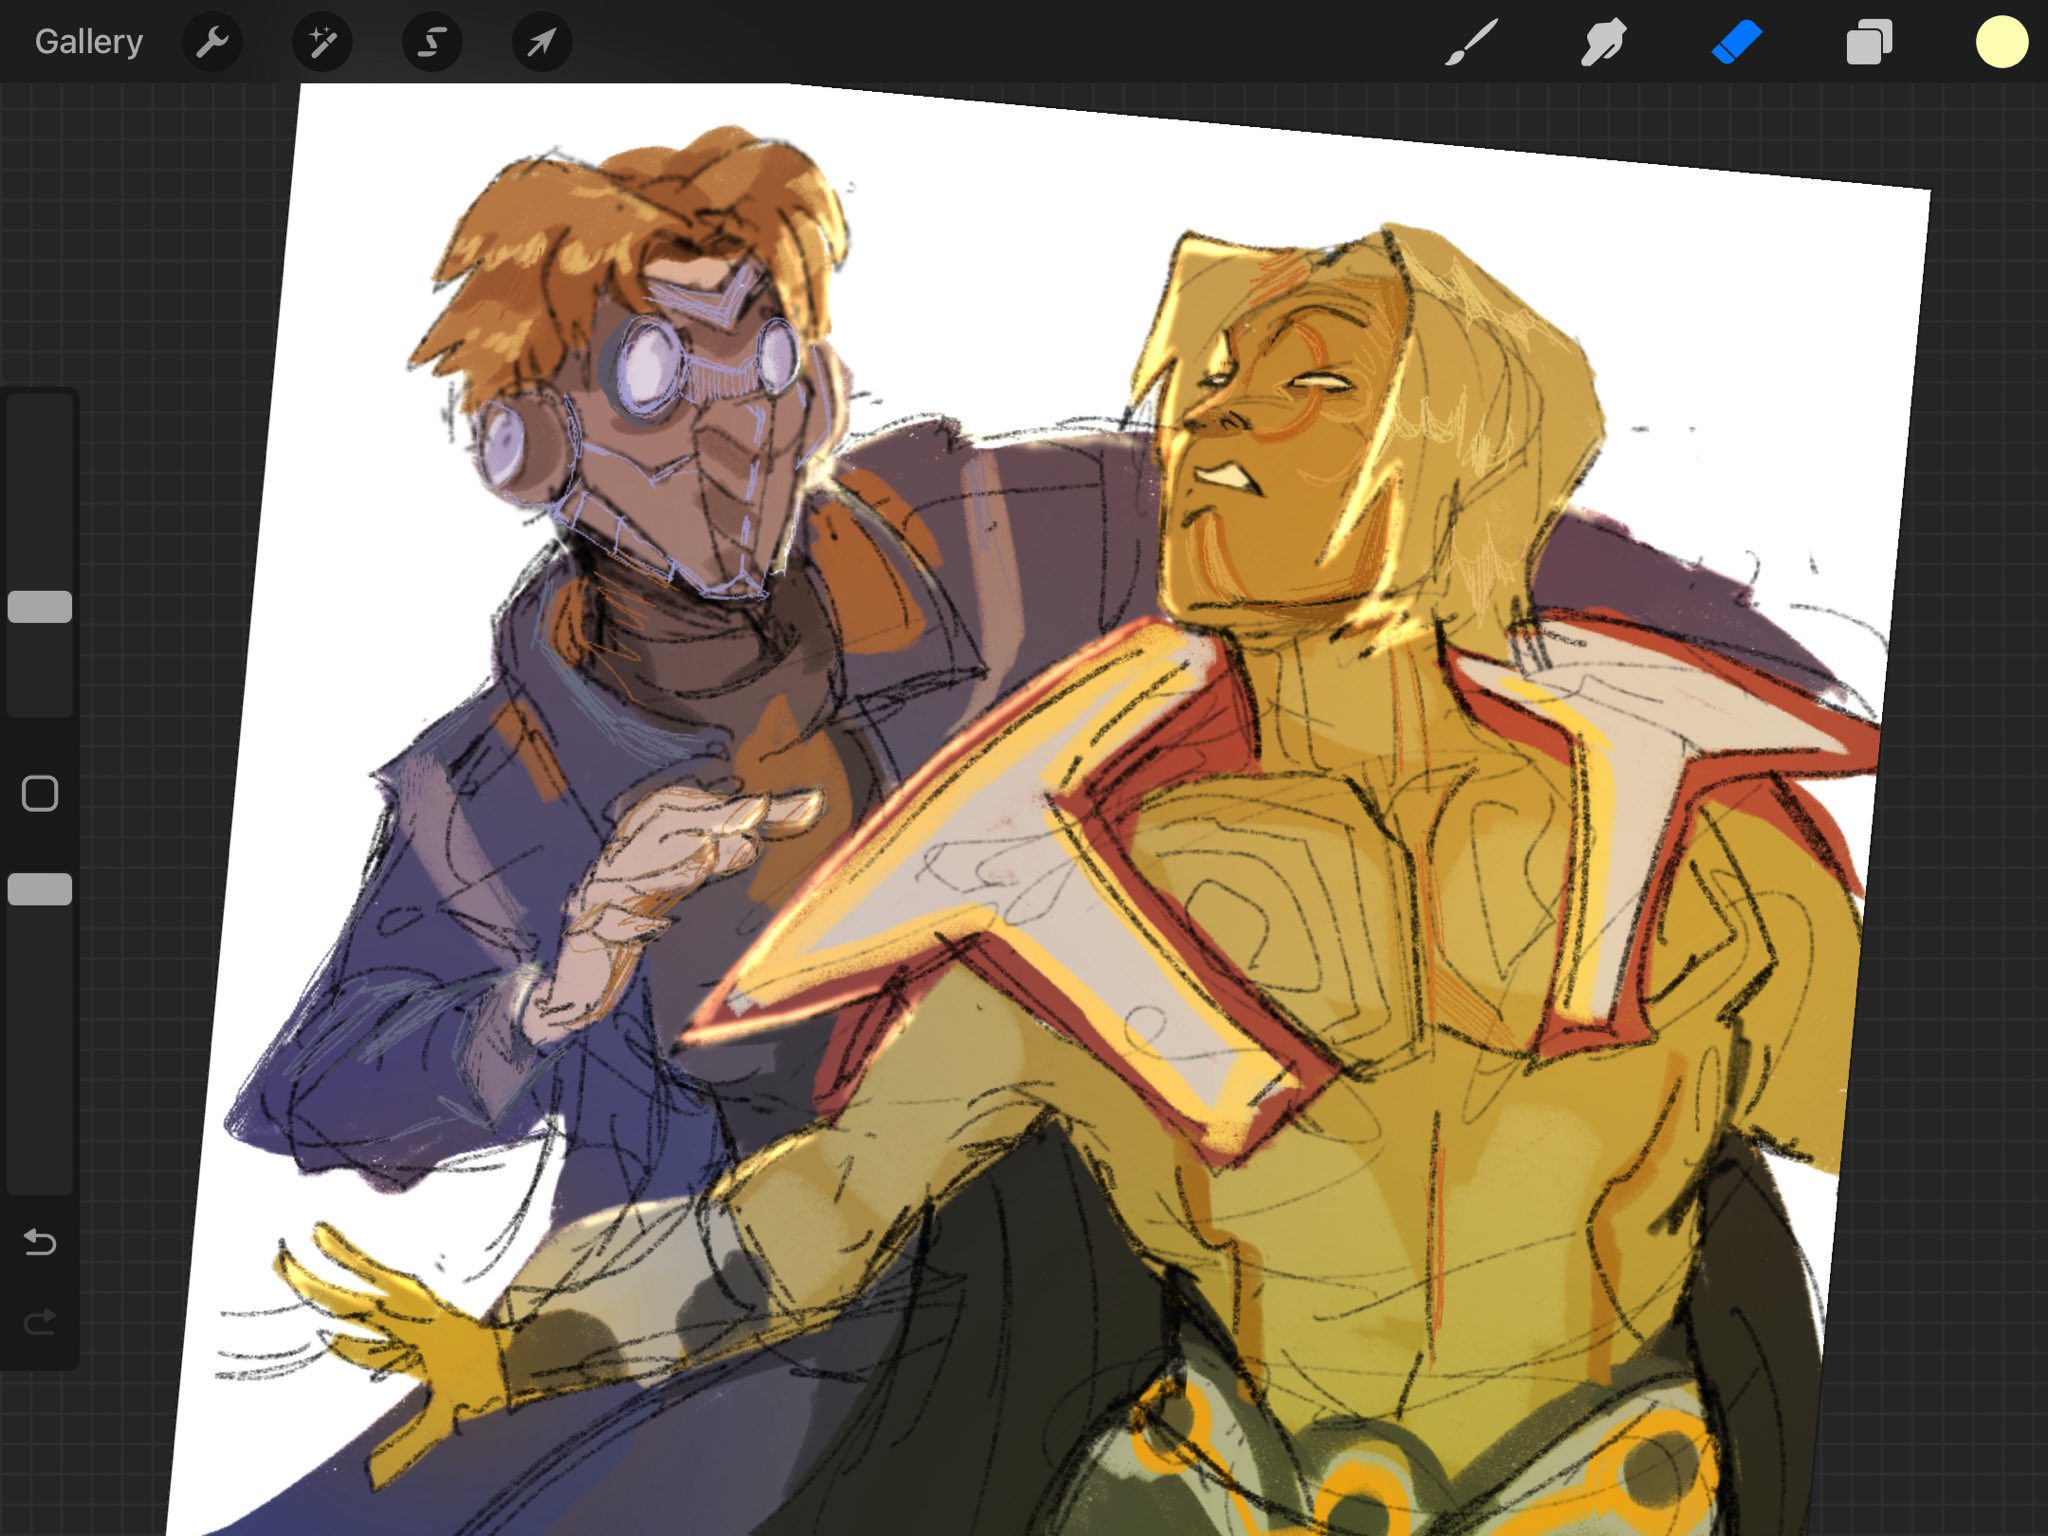Open the Layers panel
The height and width of the screenshot is (1536, 2048).
coord(1869,43)
